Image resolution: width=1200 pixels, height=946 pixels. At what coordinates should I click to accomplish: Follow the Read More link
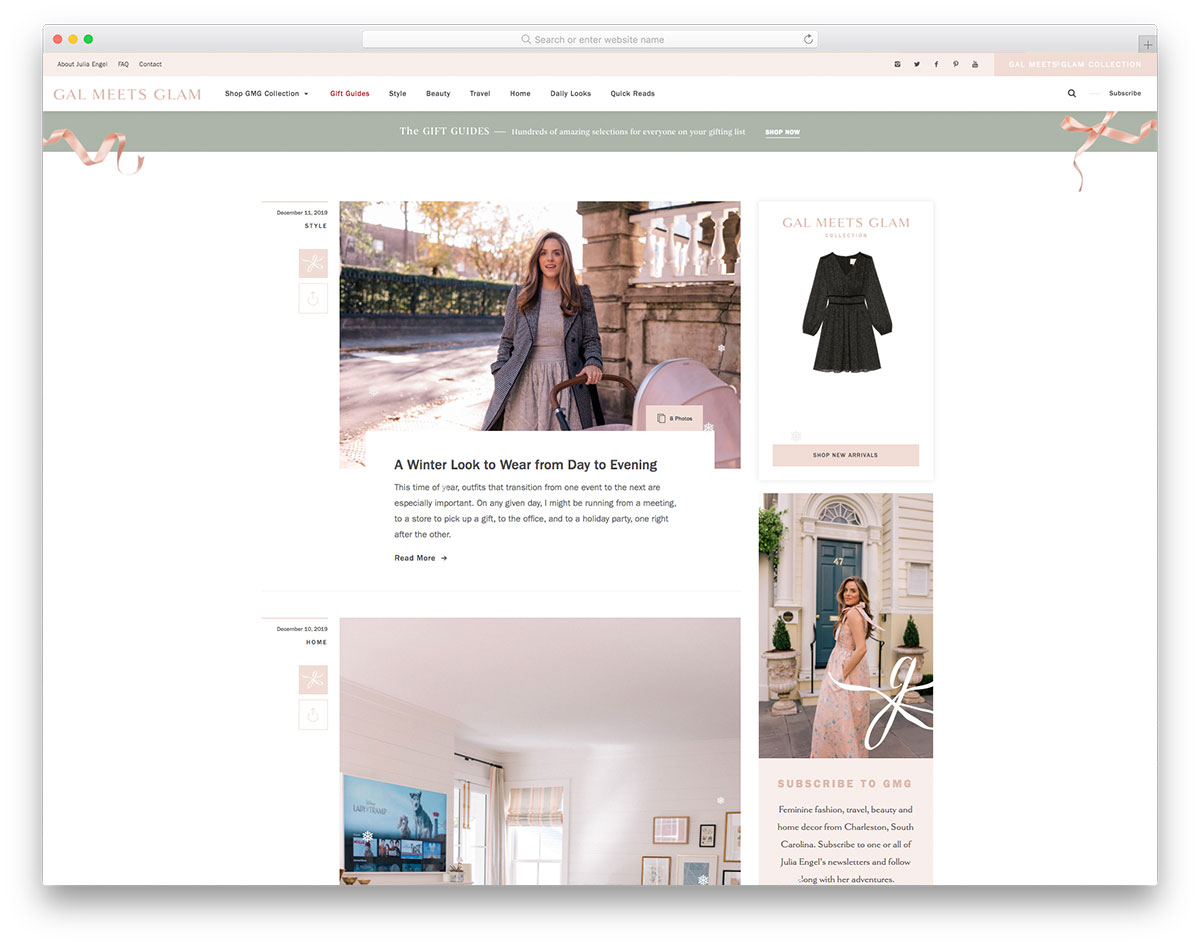click(420, 558)
